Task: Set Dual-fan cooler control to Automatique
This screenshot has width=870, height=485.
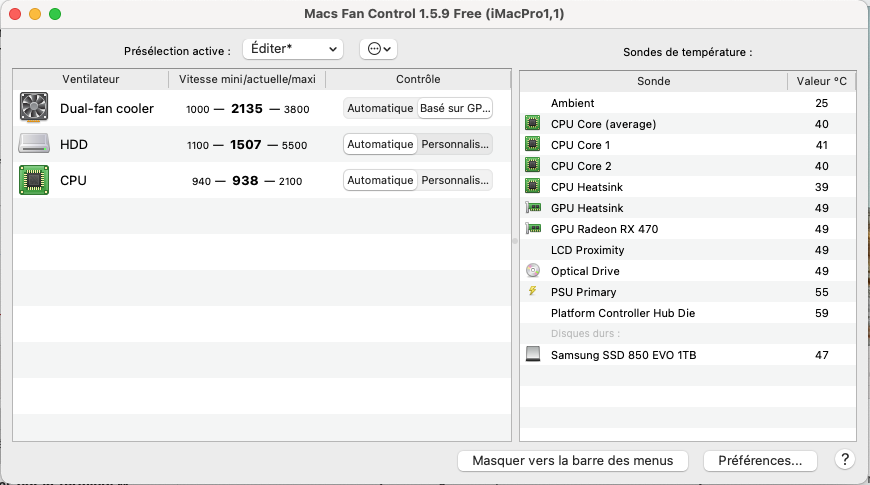Action: pos(380,108)
